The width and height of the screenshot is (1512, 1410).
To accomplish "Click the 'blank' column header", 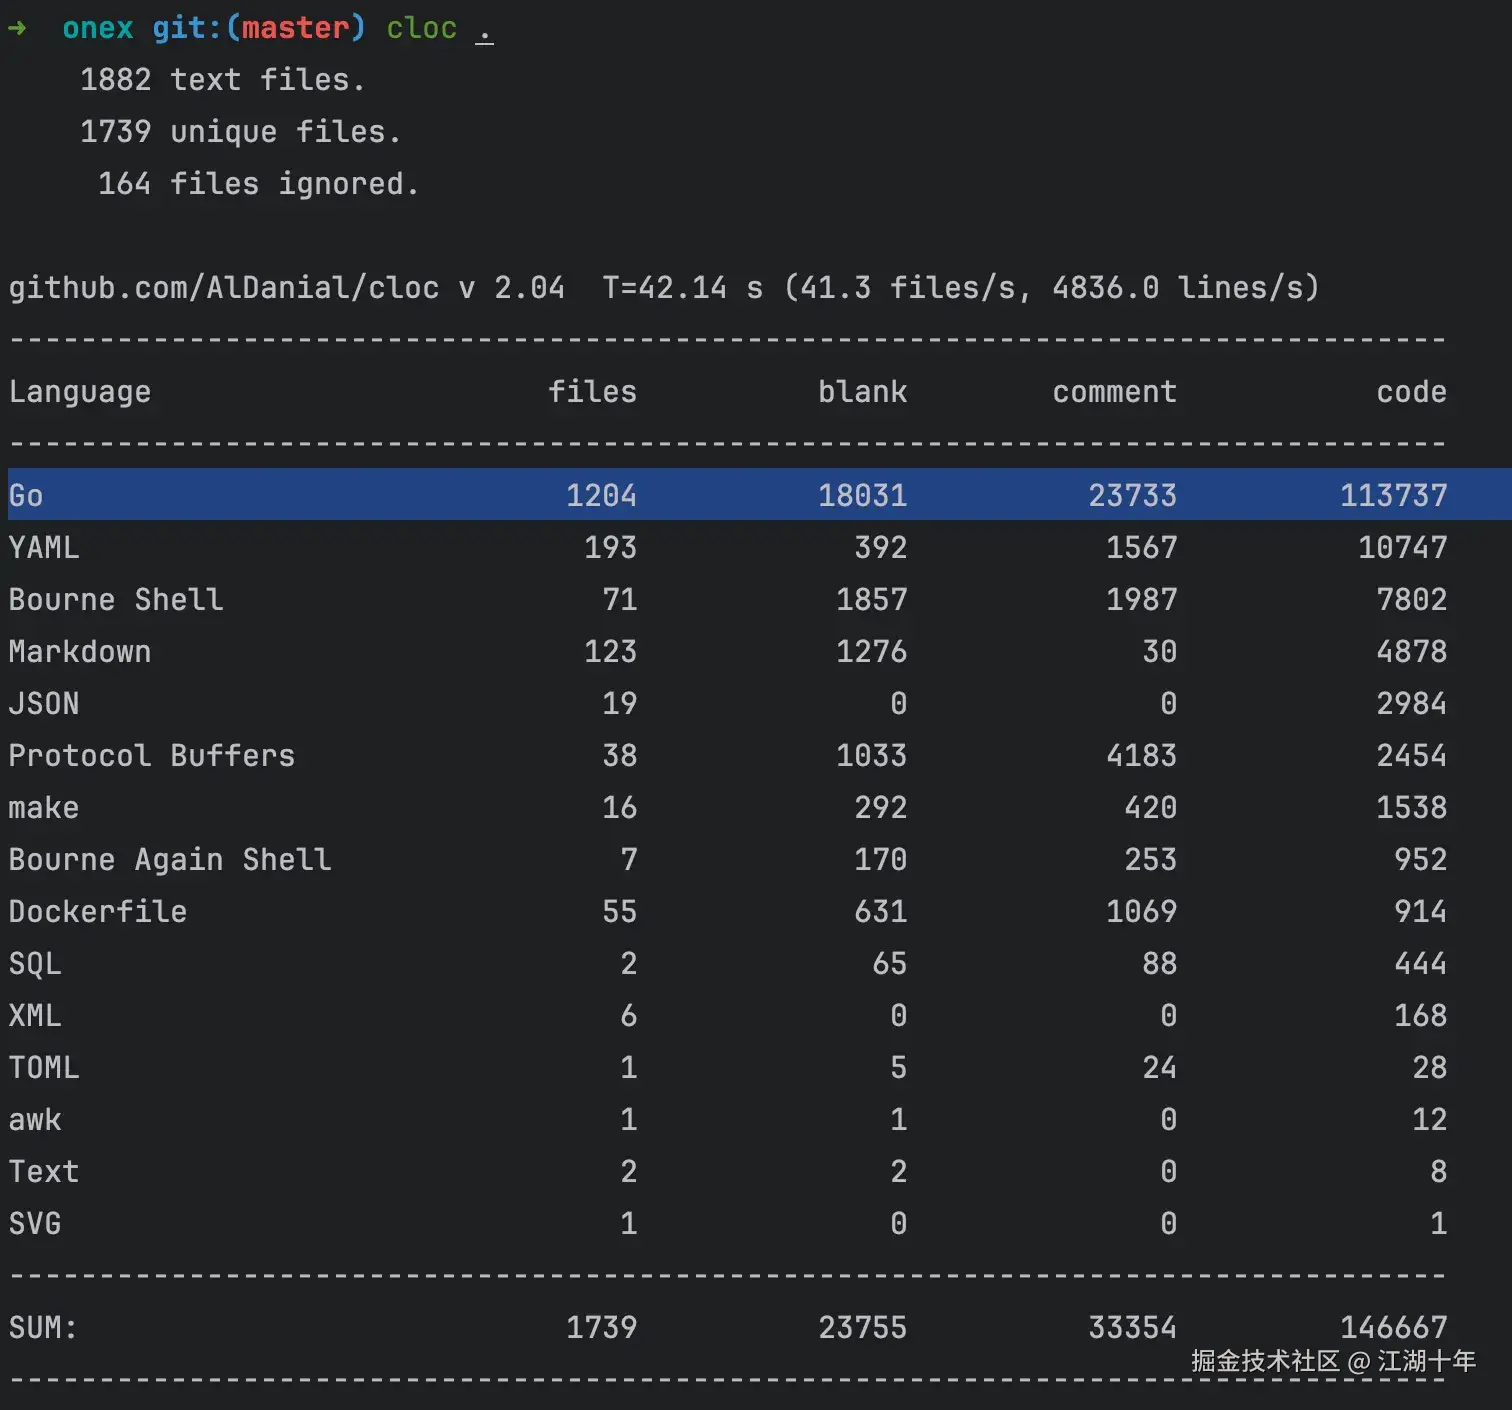I will (x=862, y=392).
